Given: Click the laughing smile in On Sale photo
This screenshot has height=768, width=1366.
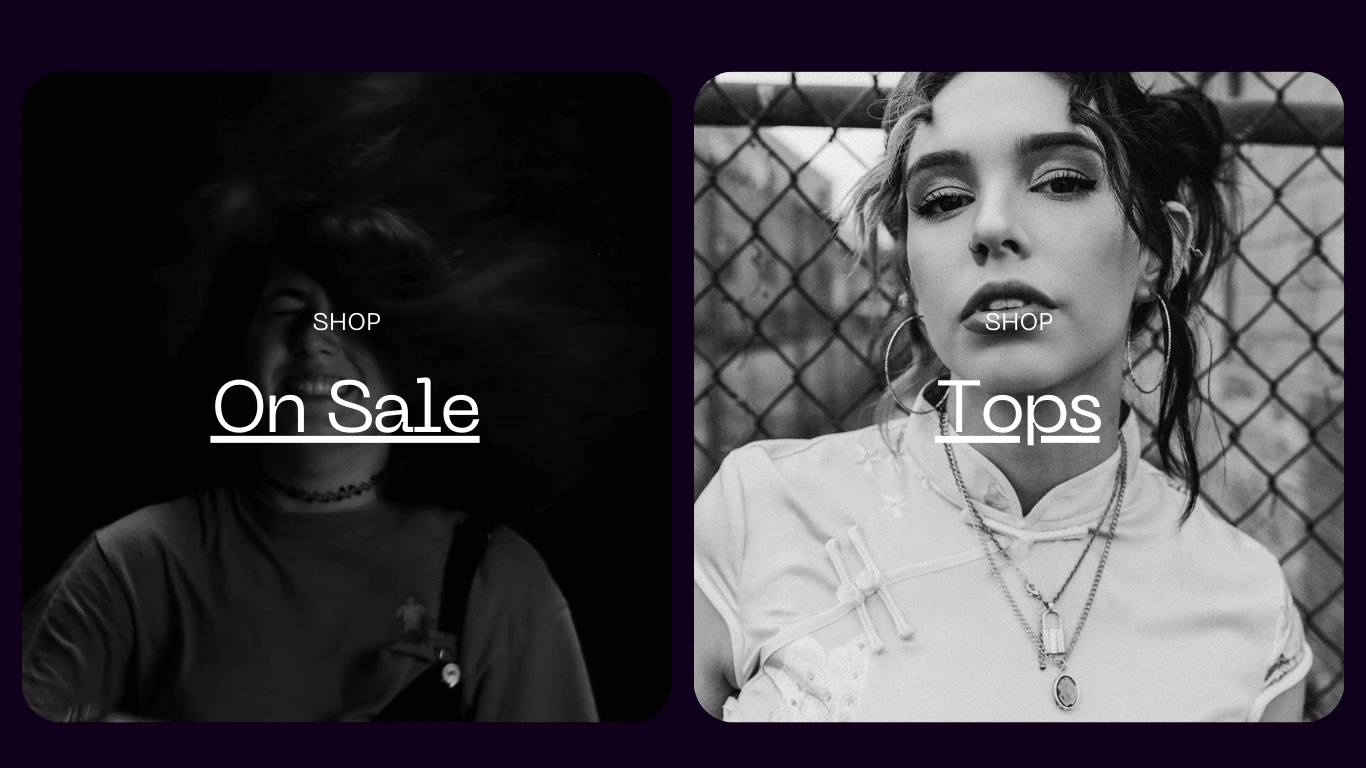Looking at the screenshot, I should point(312,387).
